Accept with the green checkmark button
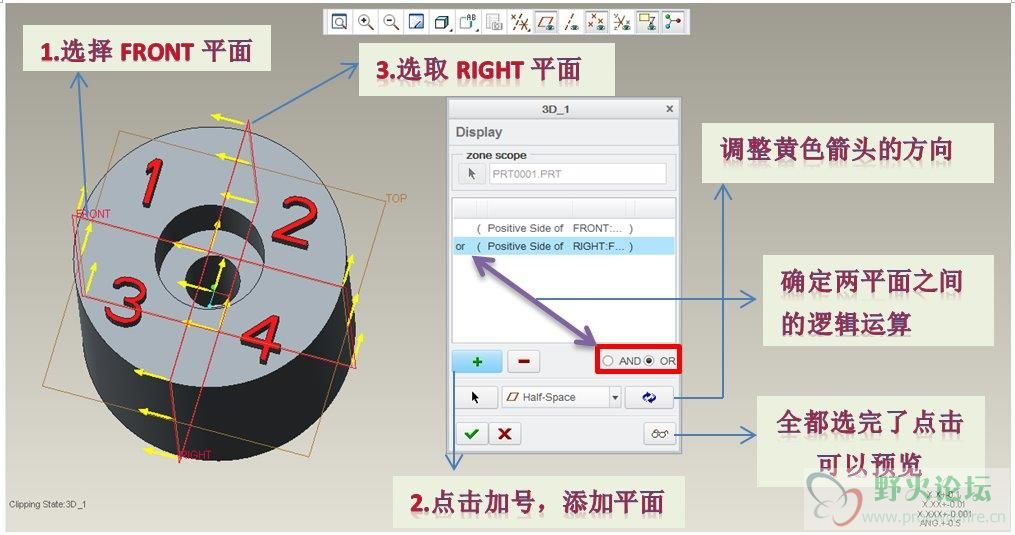Screen dimensions: 1015x535 [x=472, y=433]
